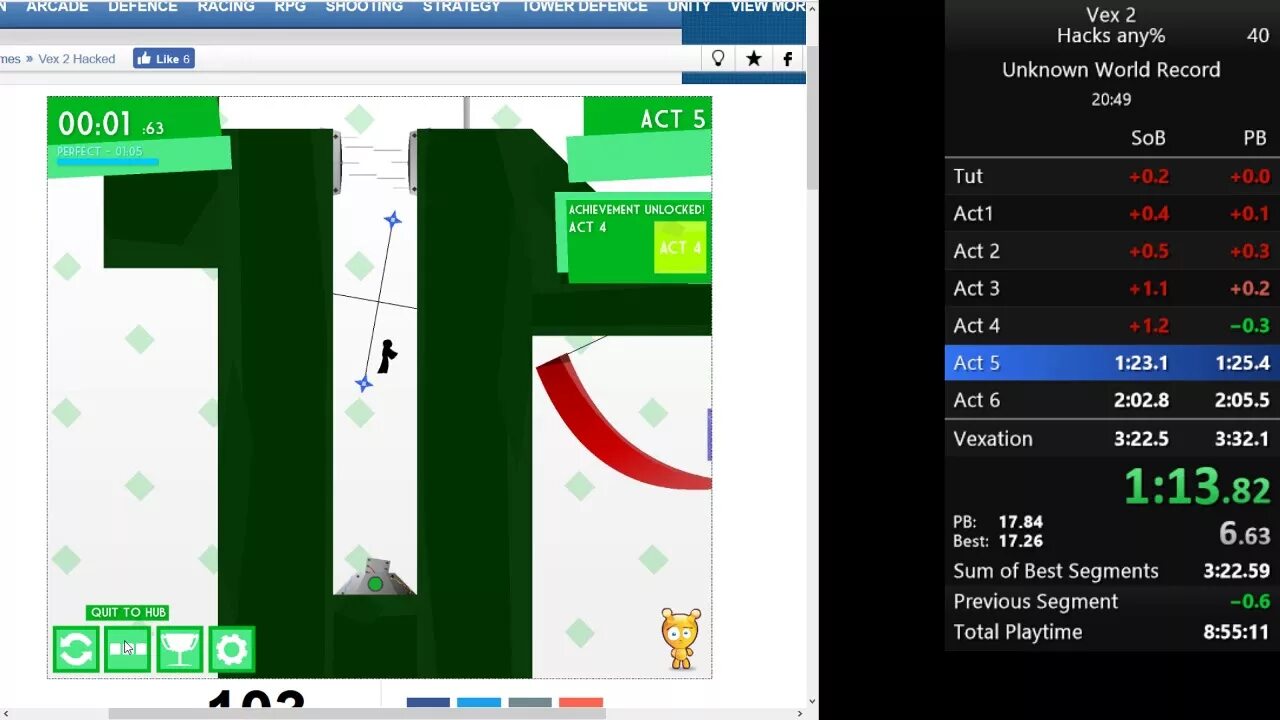Click the Vex 2 Hacks any% title
This screenshot has height=720, width=1280.
pos(1111,25)
